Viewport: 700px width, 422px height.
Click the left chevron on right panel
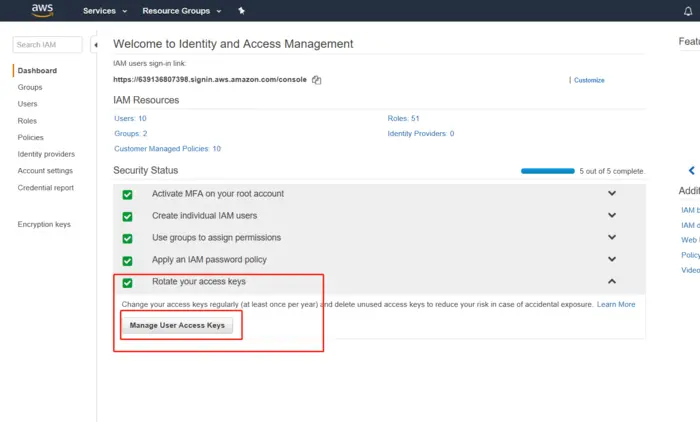click(x=691, y=171)
